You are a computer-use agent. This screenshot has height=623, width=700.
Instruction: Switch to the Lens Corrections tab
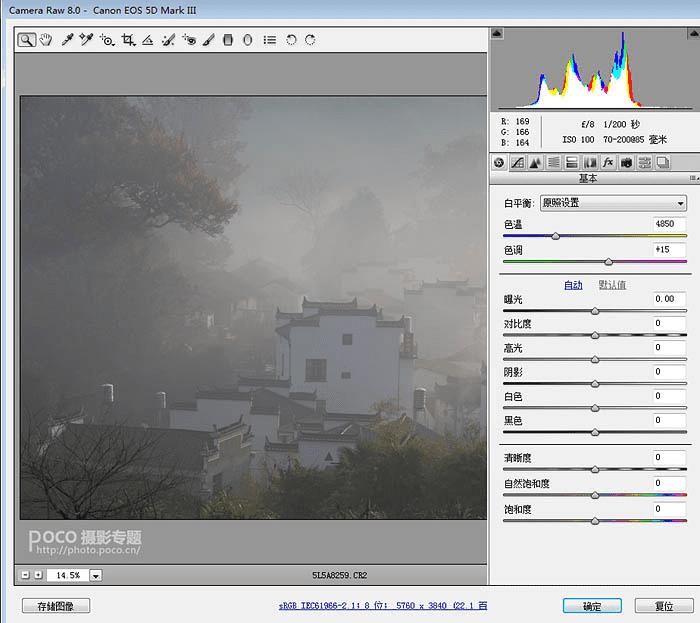[590, 162]
